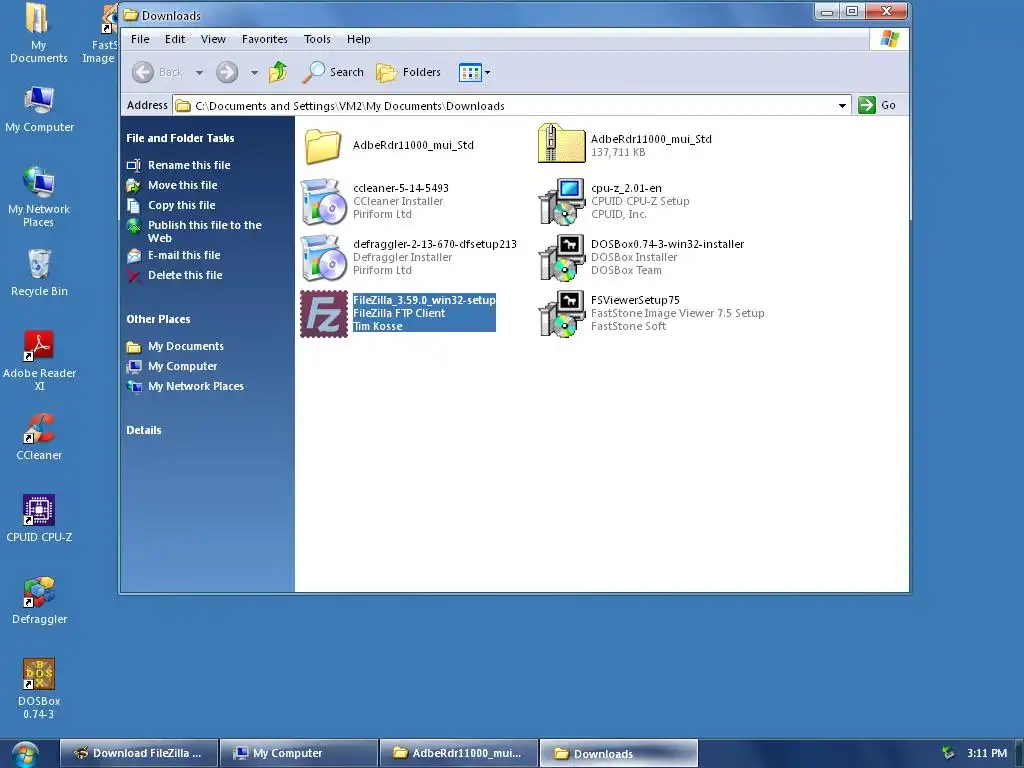The height and width of the screenshot is (768, 1024).
Task: Click the "defraggler-2-13-670-dfsetup213" file name
Action: [x=435, y=244]
